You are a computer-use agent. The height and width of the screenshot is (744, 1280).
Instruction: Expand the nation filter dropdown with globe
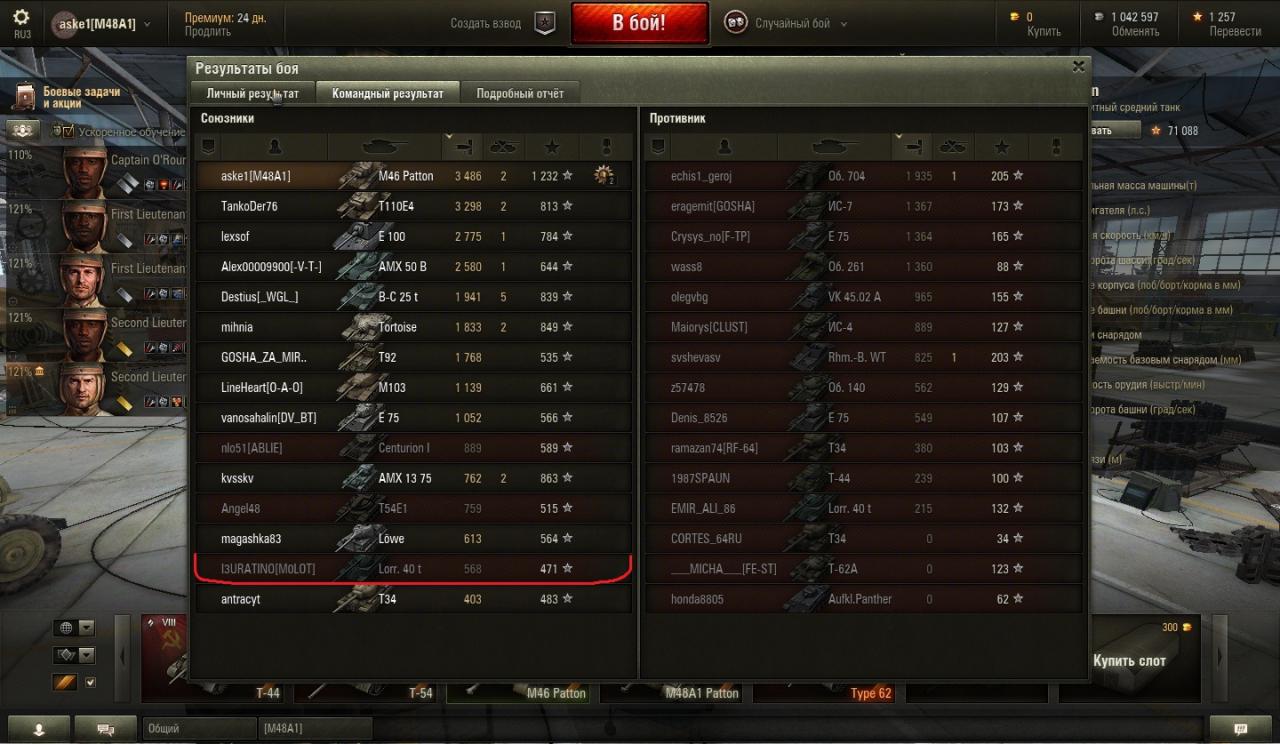pyautogui.click(x=75, y=628)
